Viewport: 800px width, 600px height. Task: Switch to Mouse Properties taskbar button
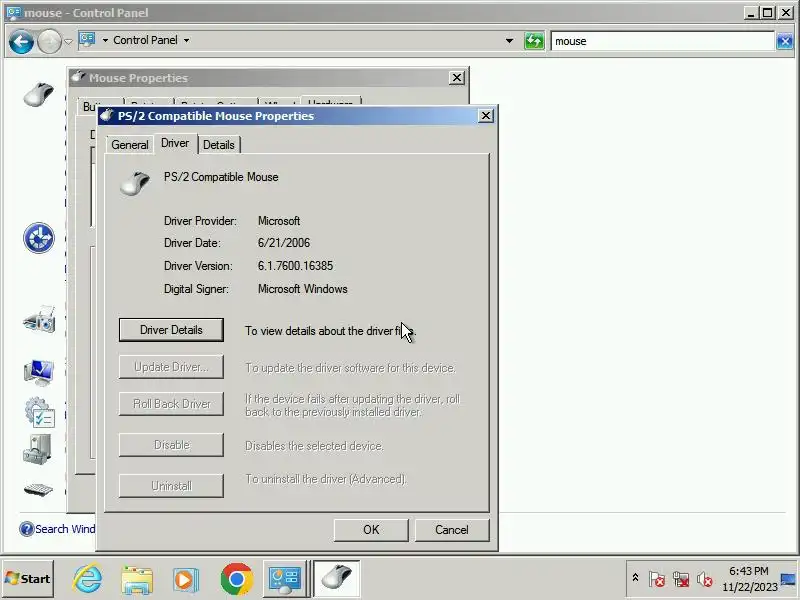(337, 579)
